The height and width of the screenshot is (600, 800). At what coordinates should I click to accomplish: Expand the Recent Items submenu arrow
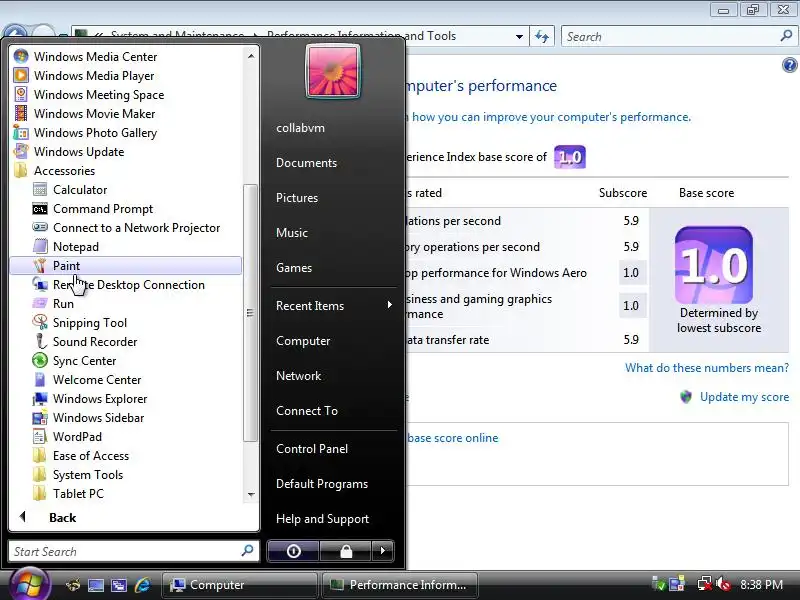390,305
